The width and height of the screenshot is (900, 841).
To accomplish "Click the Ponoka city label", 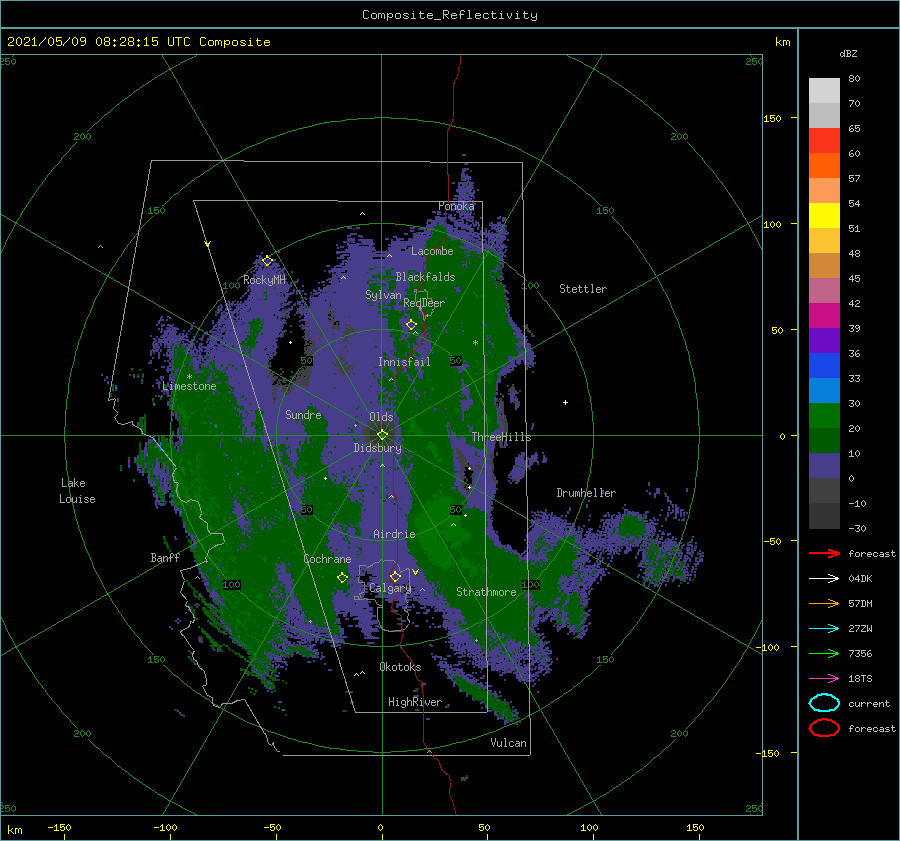I will point(456,206).
